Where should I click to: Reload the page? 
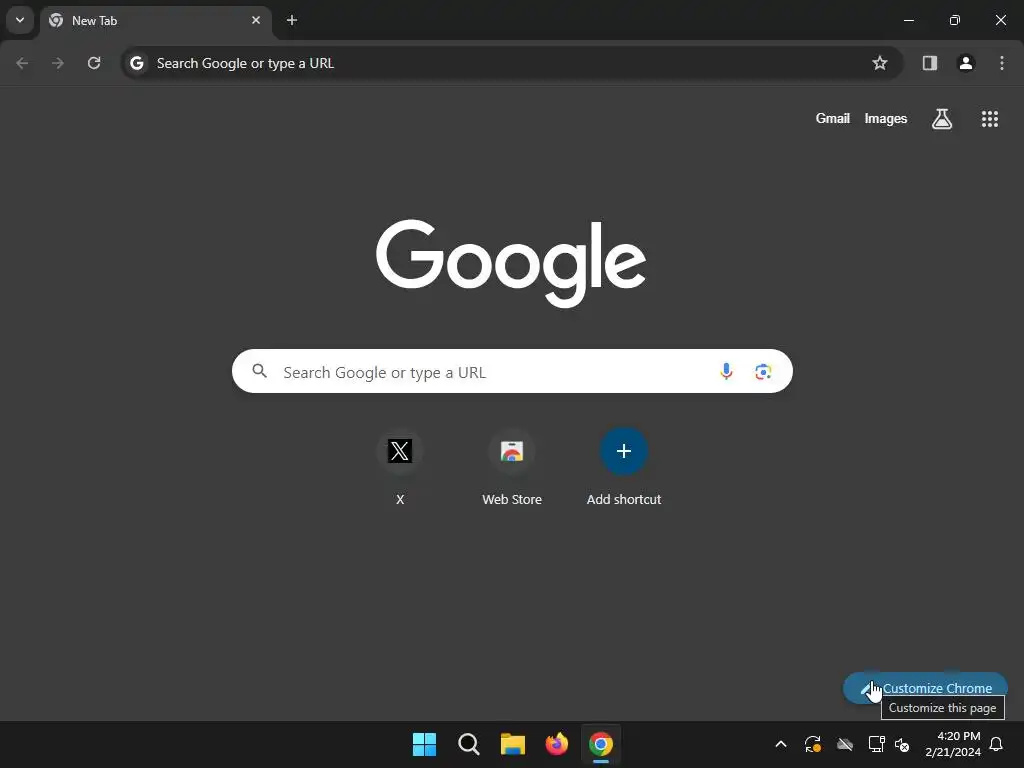94,63
